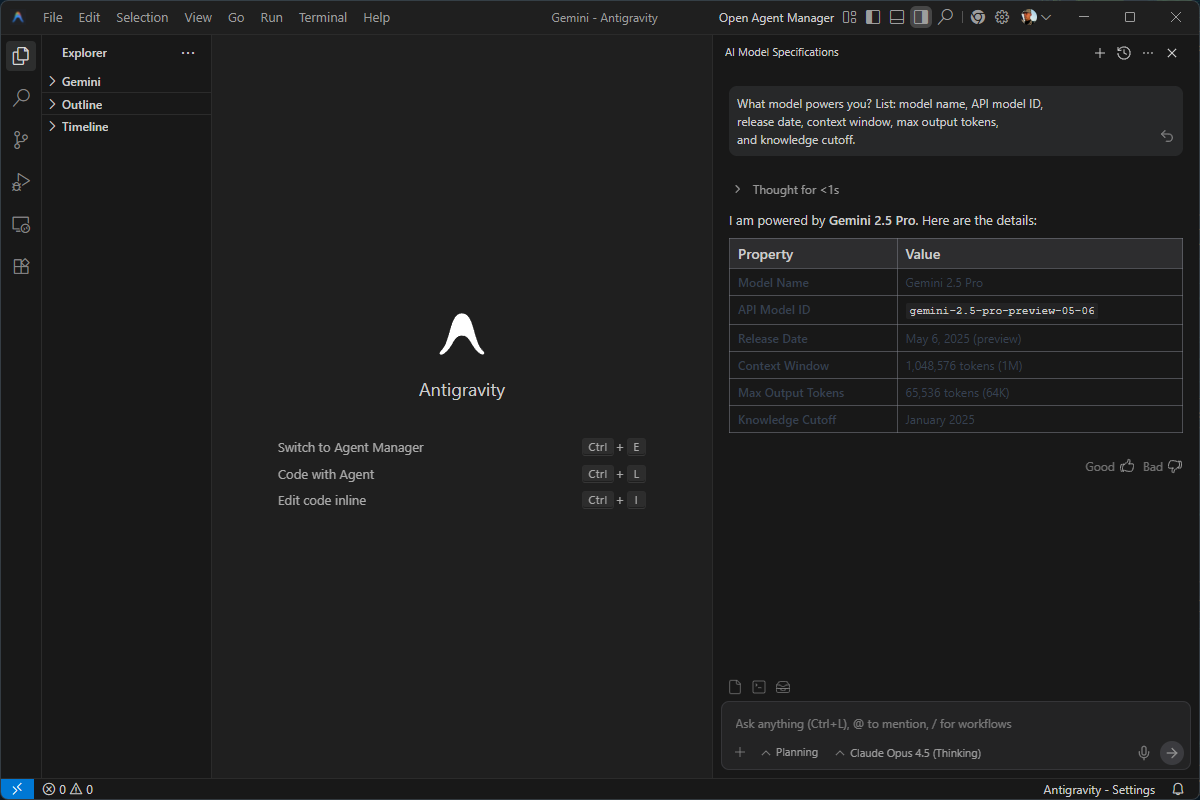Open the account avatar dropdown
The height and width of the screenshot is (800, 1200).
(x=1035, y=17)
